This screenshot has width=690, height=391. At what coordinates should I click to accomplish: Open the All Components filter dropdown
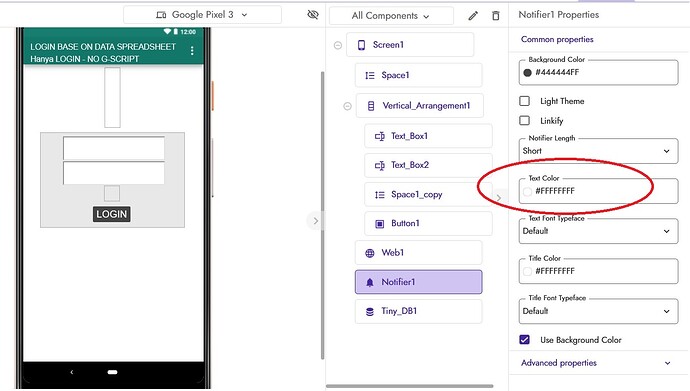click(x=391, y=16)
